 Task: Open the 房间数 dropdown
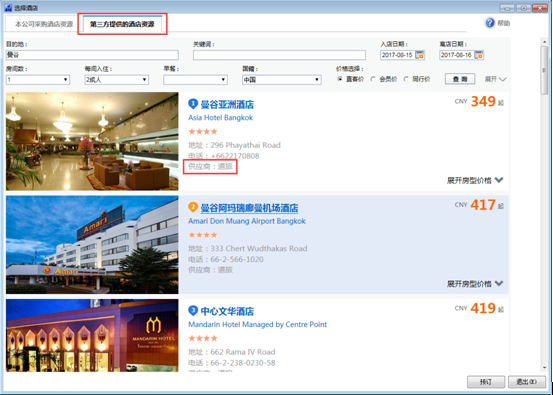[38, 80]
